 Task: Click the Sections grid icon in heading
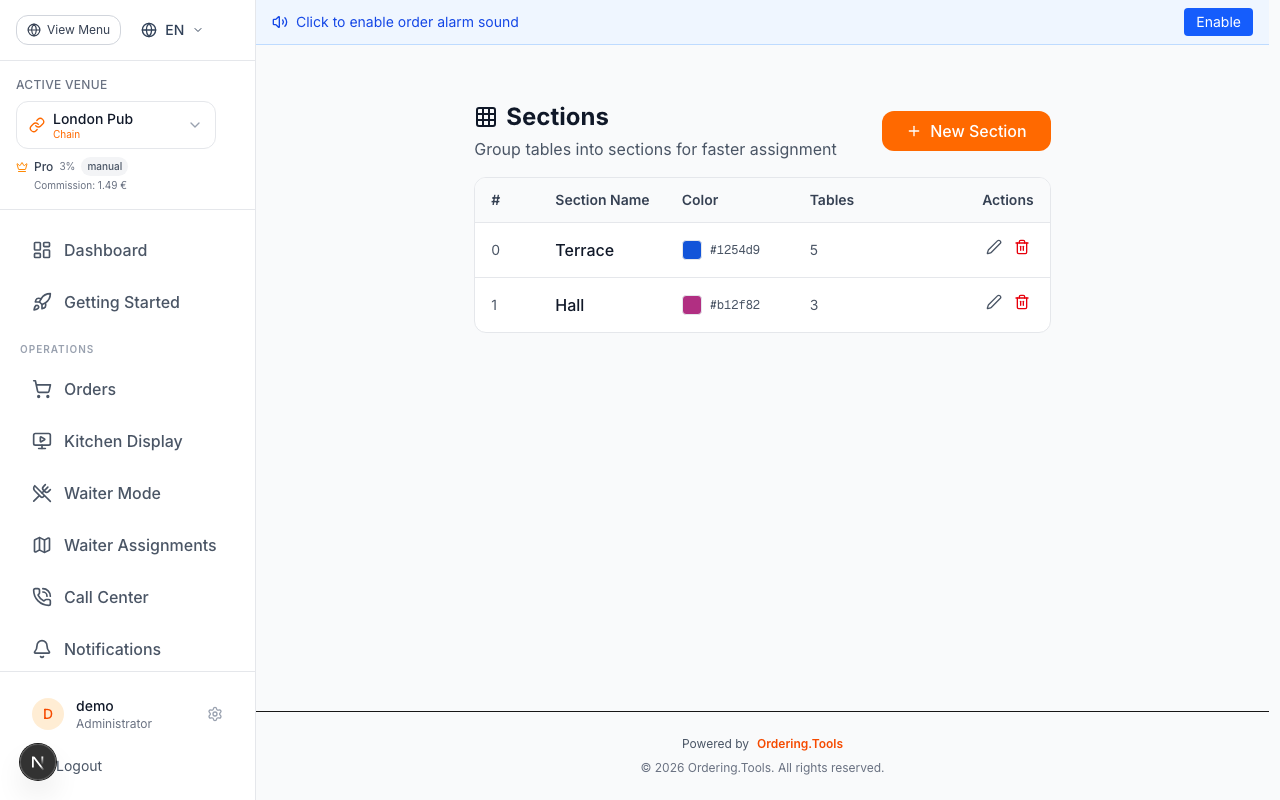coord(486,117)
